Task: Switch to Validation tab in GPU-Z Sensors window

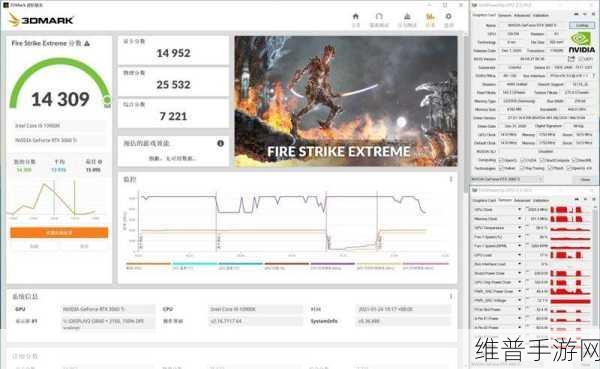Action: point(541,200)
